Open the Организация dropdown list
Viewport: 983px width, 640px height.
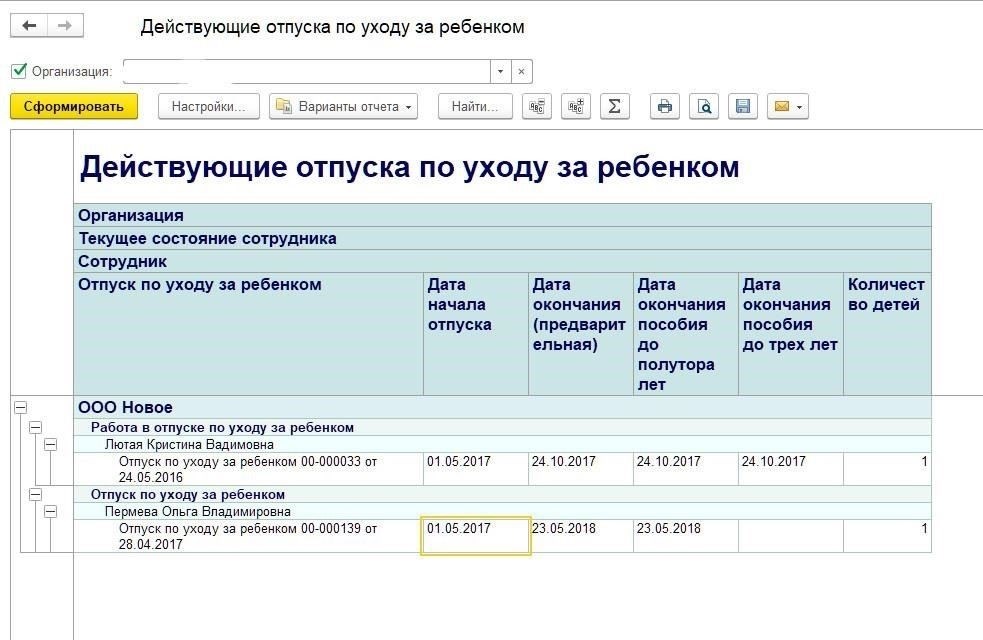coord(500,71)
